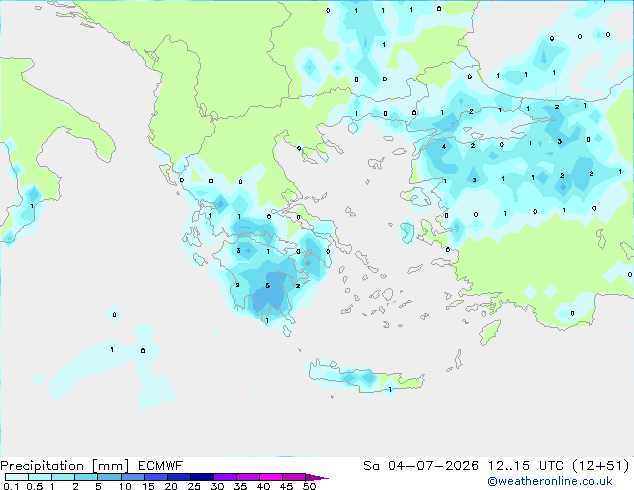634x490 pixels.
Task: Click the '45' legend scale label
Action: pyautogui.click(x=286, y=486)
